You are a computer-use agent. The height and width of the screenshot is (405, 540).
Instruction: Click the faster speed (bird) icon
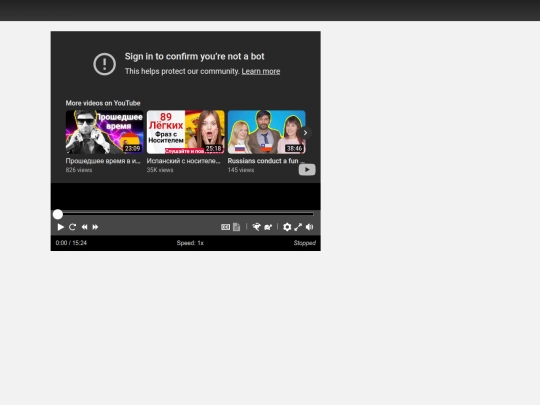tap(256, 227)
